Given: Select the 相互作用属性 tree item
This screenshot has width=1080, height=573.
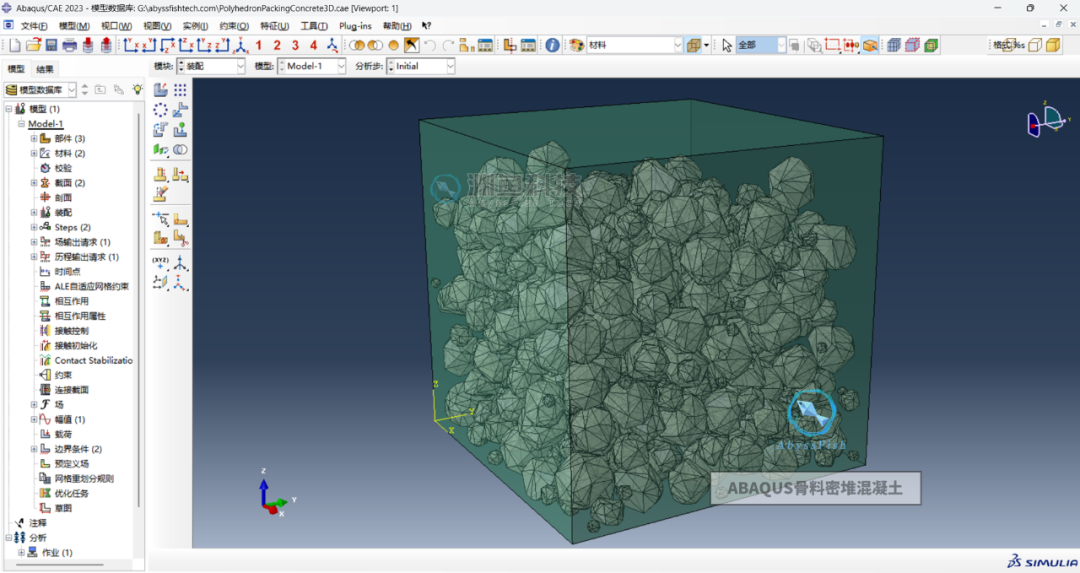Looking at the screenshot, I should pos(80,316).
